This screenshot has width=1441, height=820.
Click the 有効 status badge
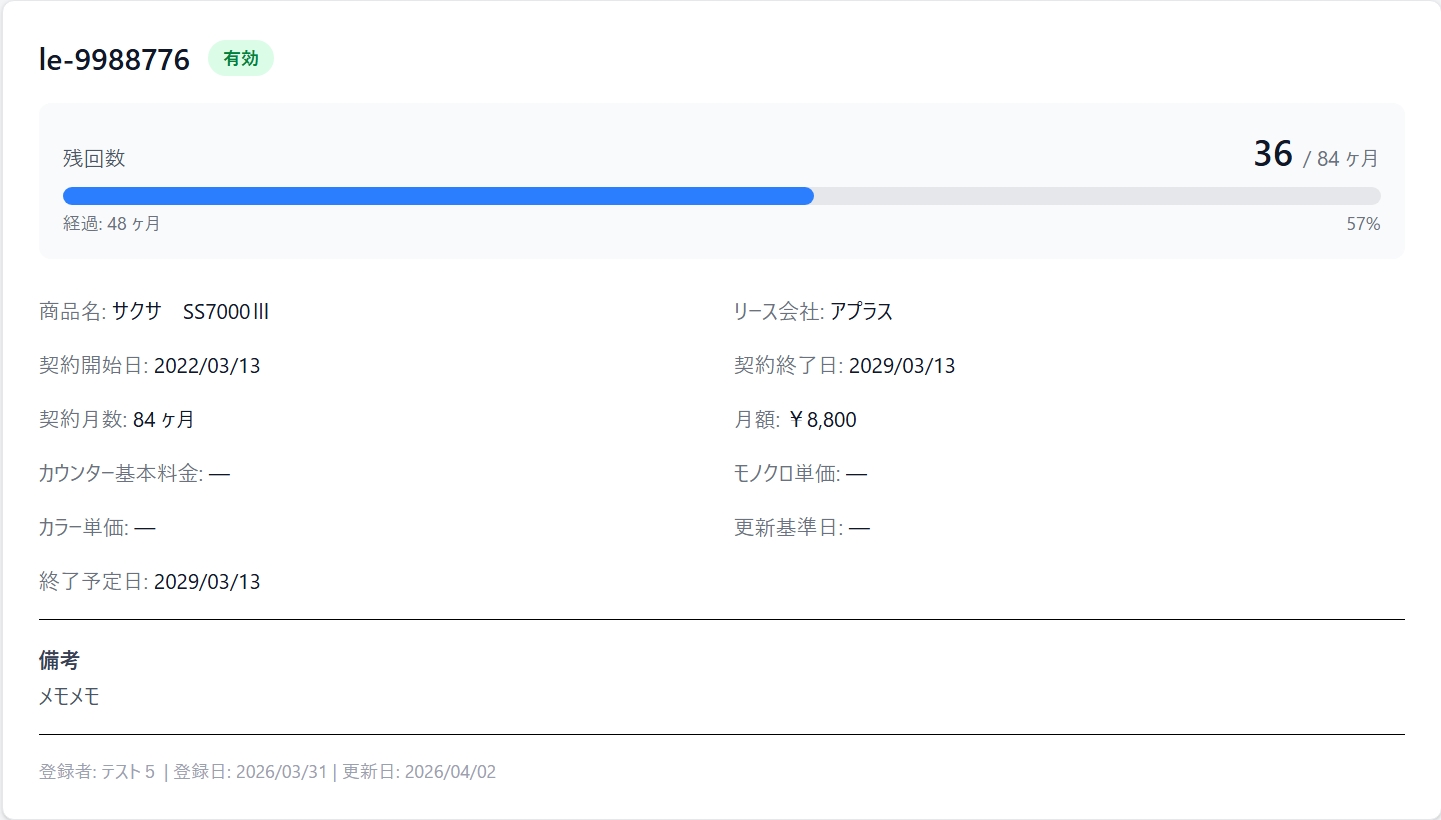241,59
